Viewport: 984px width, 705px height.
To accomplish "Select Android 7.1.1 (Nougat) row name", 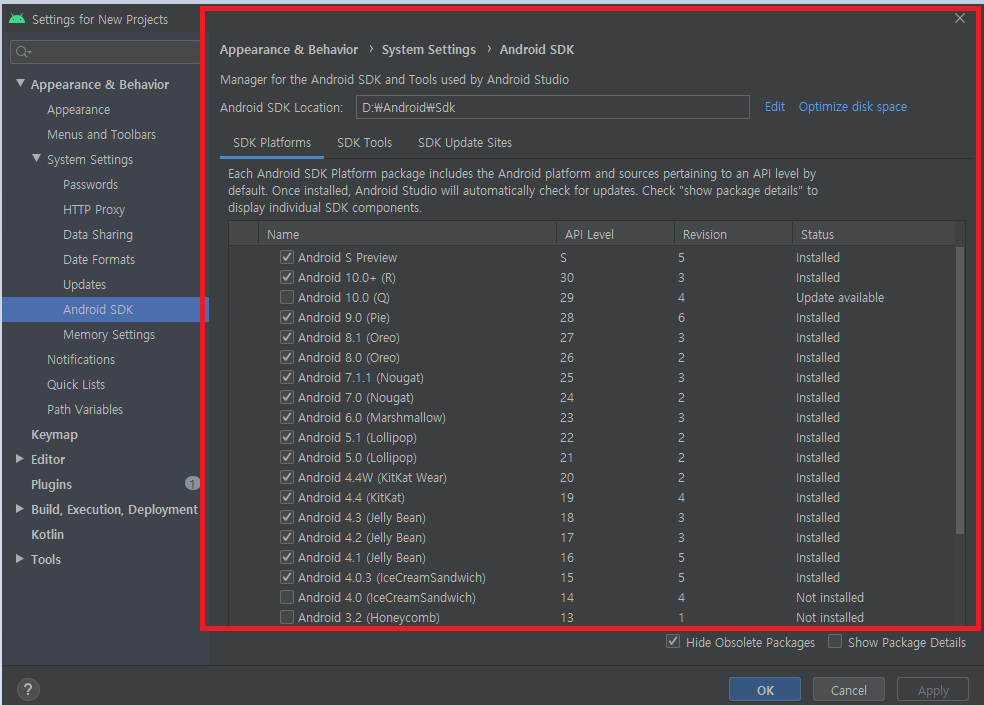I will coord(361,377).
